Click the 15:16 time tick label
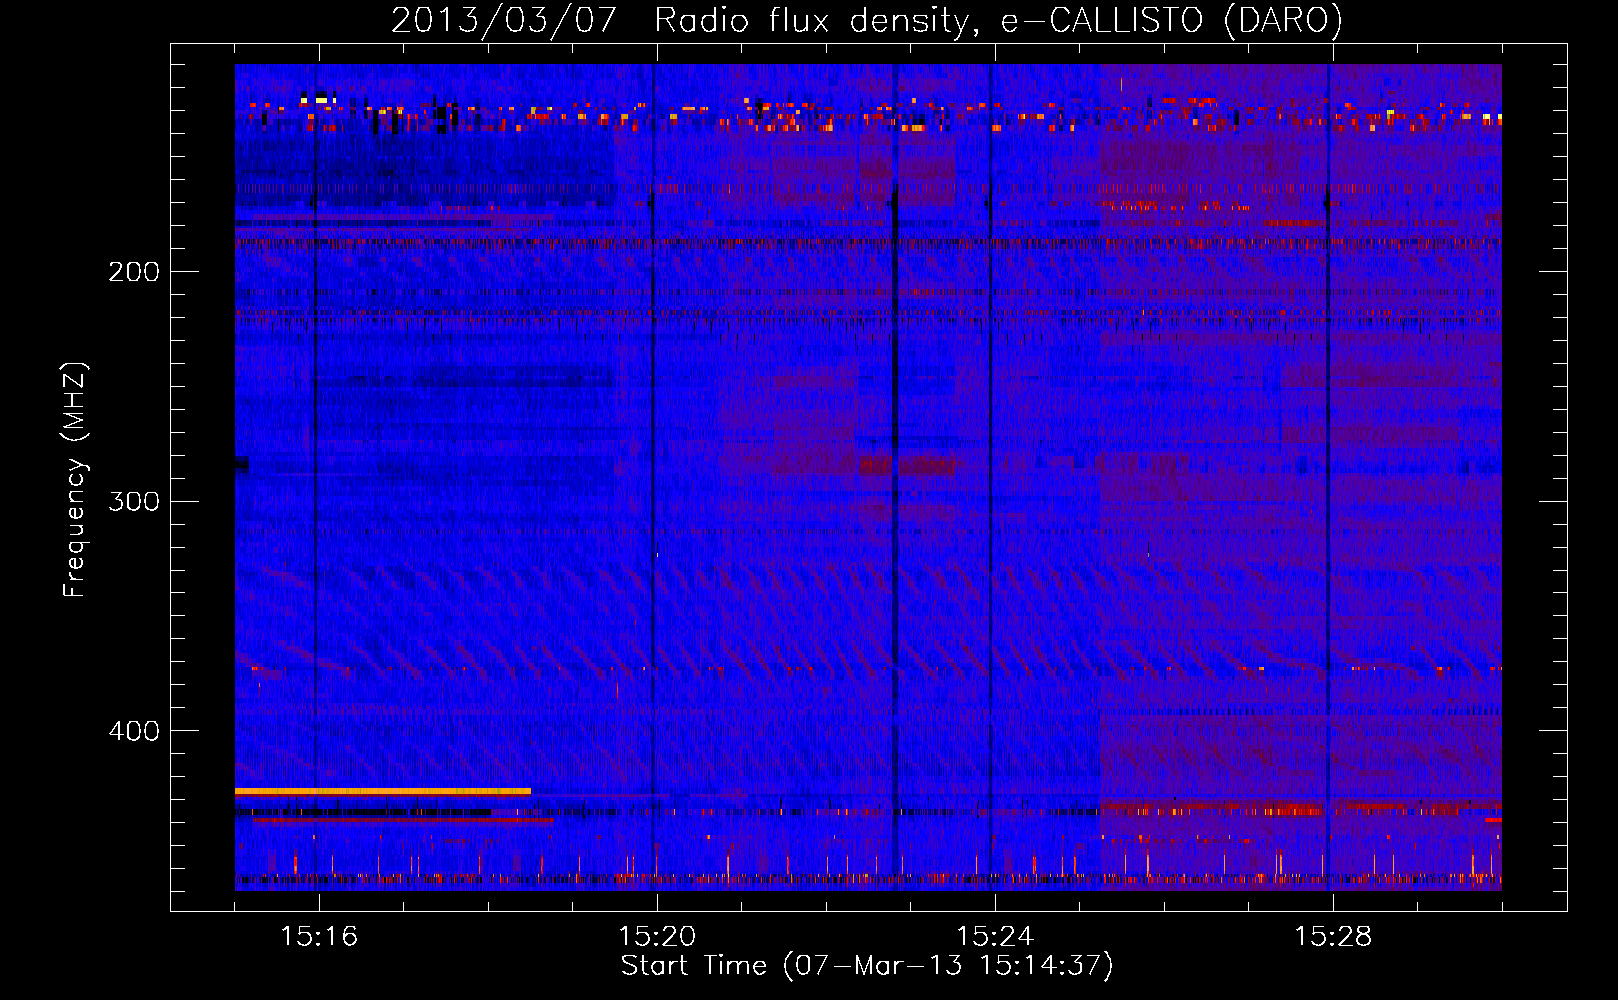Screen dimensions: 1618x1000 (319, 936)
